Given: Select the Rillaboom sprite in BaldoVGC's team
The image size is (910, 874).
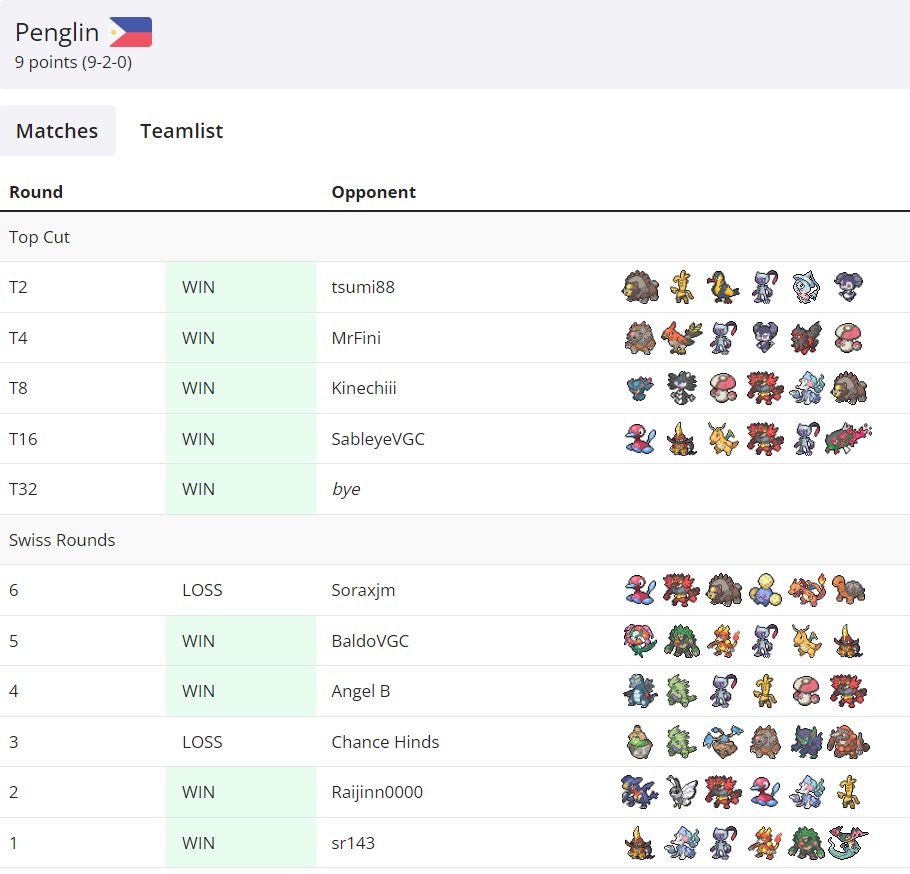Looking at the screenshot, I should [681, 640].
